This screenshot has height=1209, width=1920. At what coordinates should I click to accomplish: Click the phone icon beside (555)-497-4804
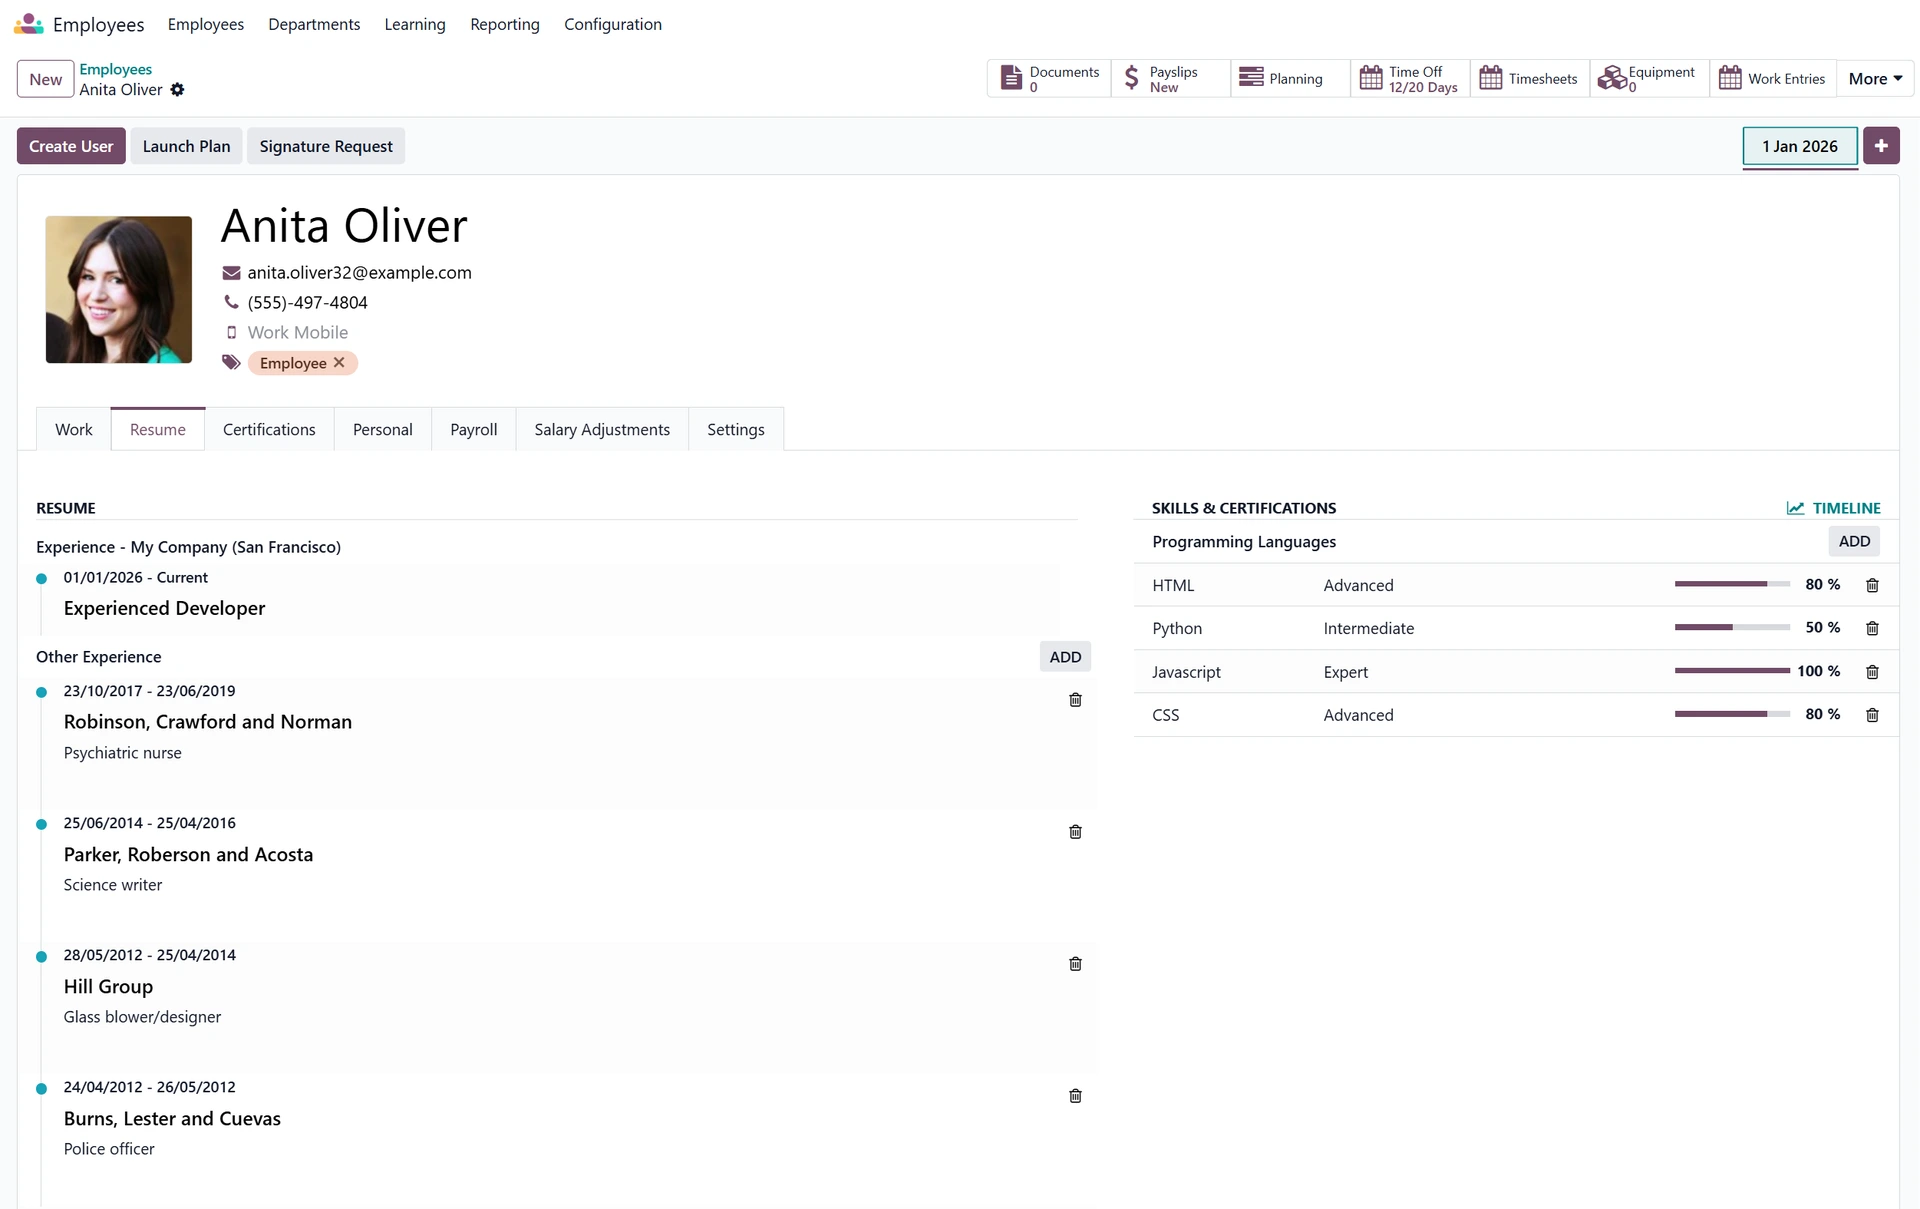click(x=231, y=302)
